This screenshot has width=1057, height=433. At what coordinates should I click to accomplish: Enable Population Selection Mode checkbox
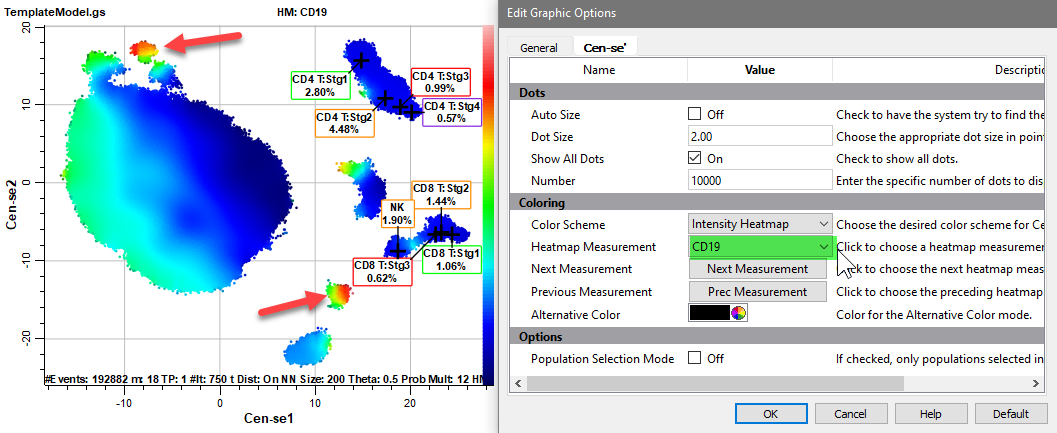(695, 358)
